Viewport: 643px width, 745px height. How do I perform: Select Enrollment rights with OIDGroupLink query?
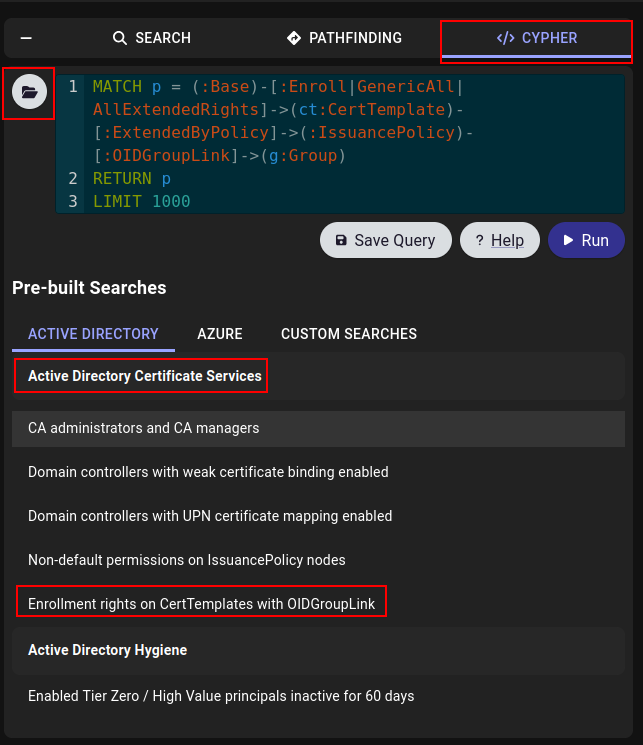pos(202,604)
